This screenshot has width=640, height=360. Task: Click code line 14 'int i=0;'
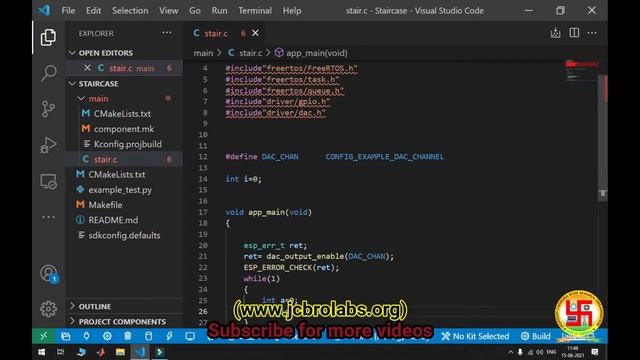(x=244, y=179)
